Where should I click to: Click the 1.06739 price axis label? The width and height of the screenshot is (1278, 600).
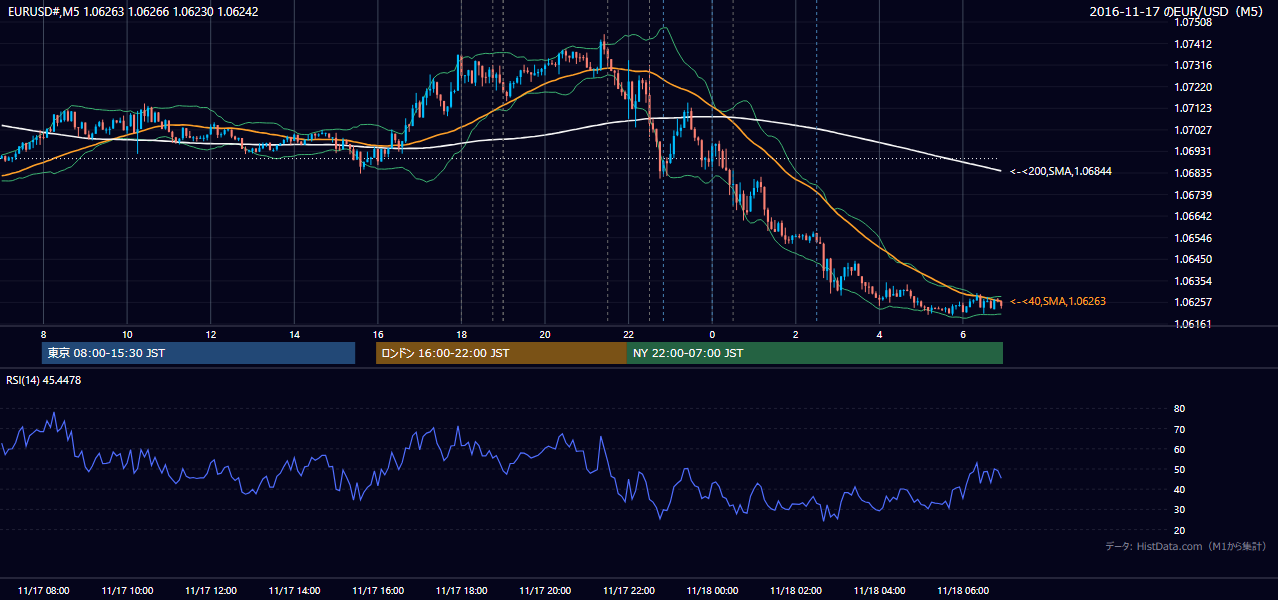tap(1192, 195)
